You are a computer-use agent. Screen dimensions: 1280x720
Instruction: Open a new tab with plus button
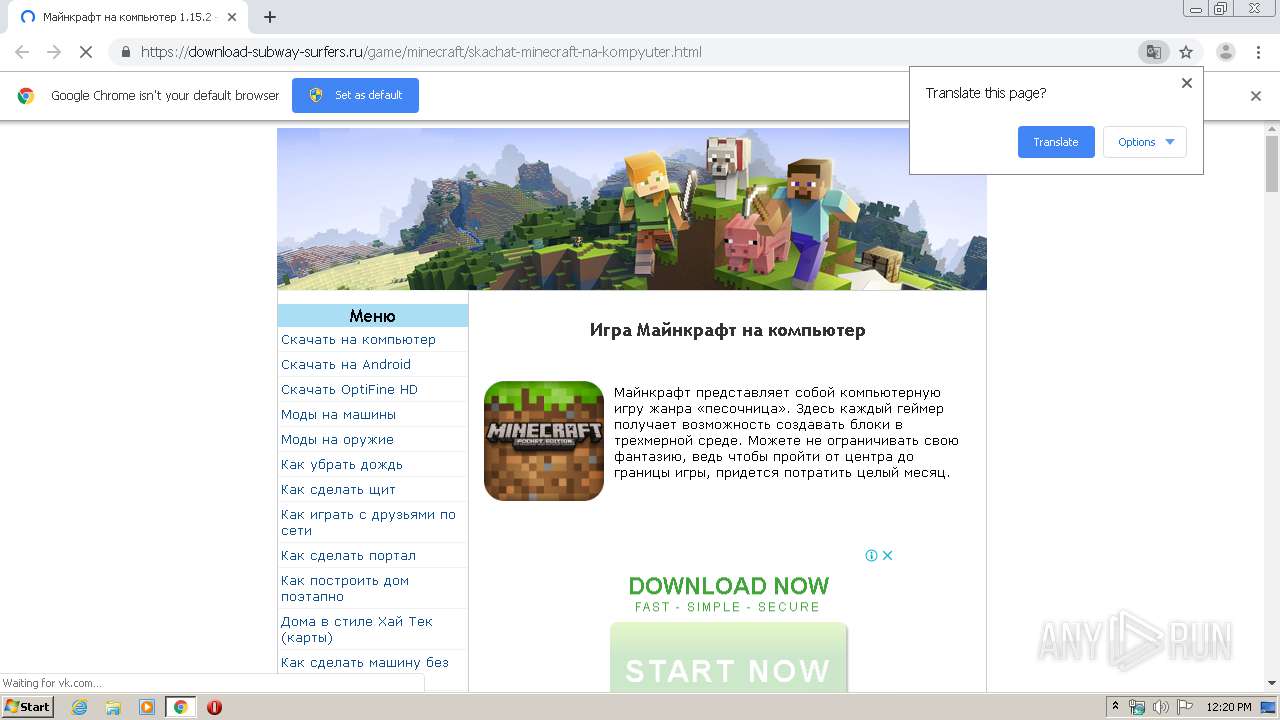[x=270, y=17]
